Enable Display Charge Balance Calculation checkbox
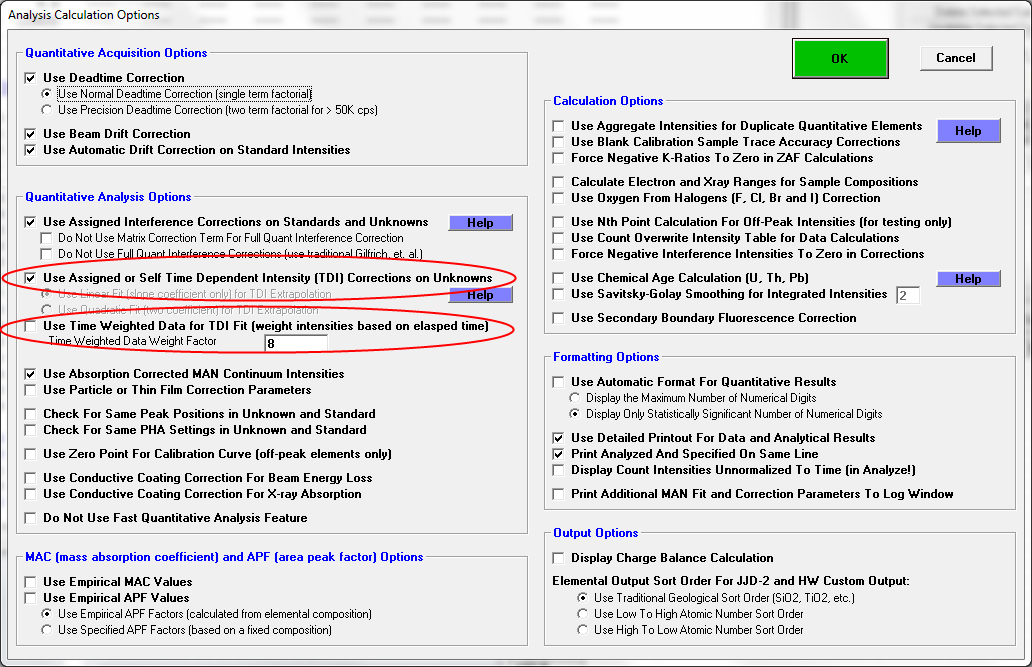Viewport: 1032px width, 667px height. pos(559,558)
